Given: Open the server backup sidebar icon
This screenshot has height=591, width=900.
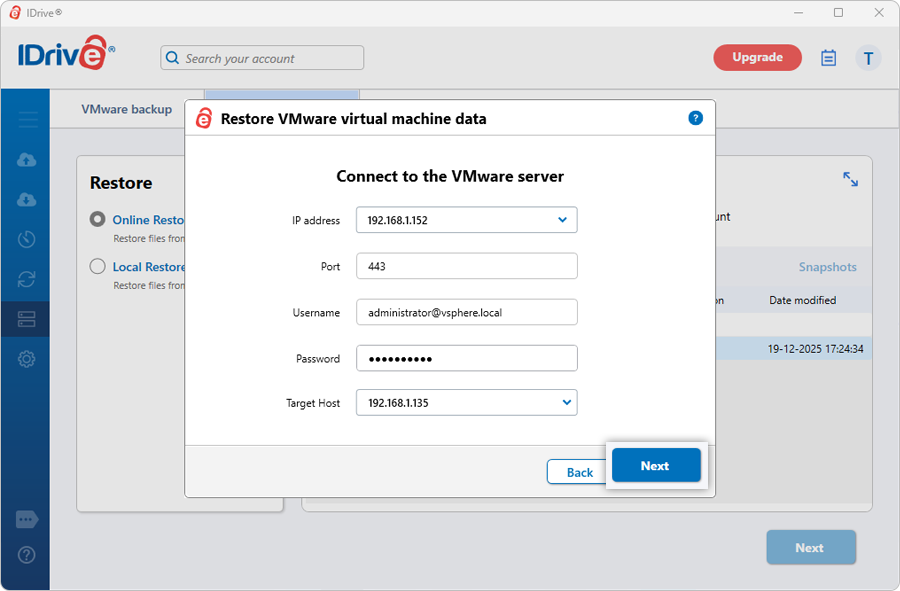Looking at the screenshot, I should tap(27, 319).
